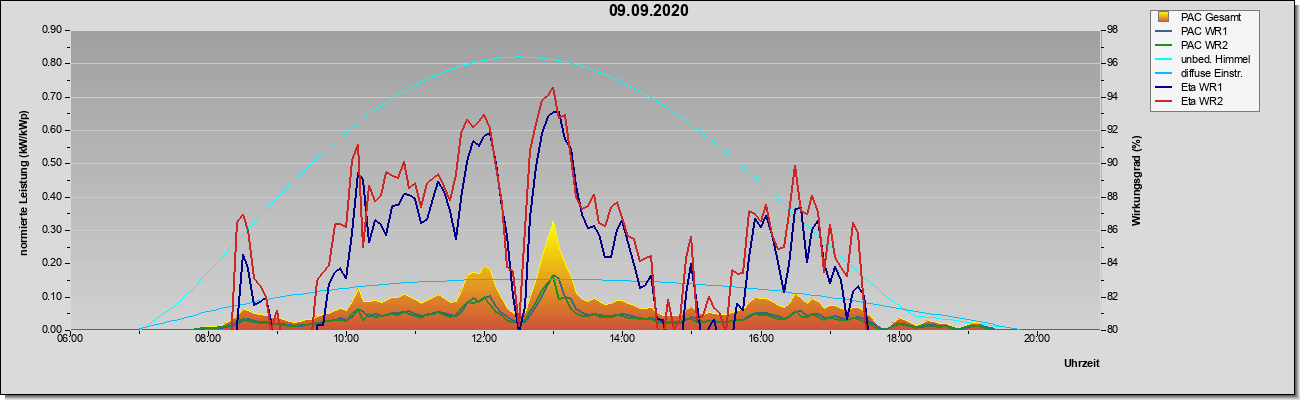Select the PAC WR2 green legend entry

(1202, 45)
